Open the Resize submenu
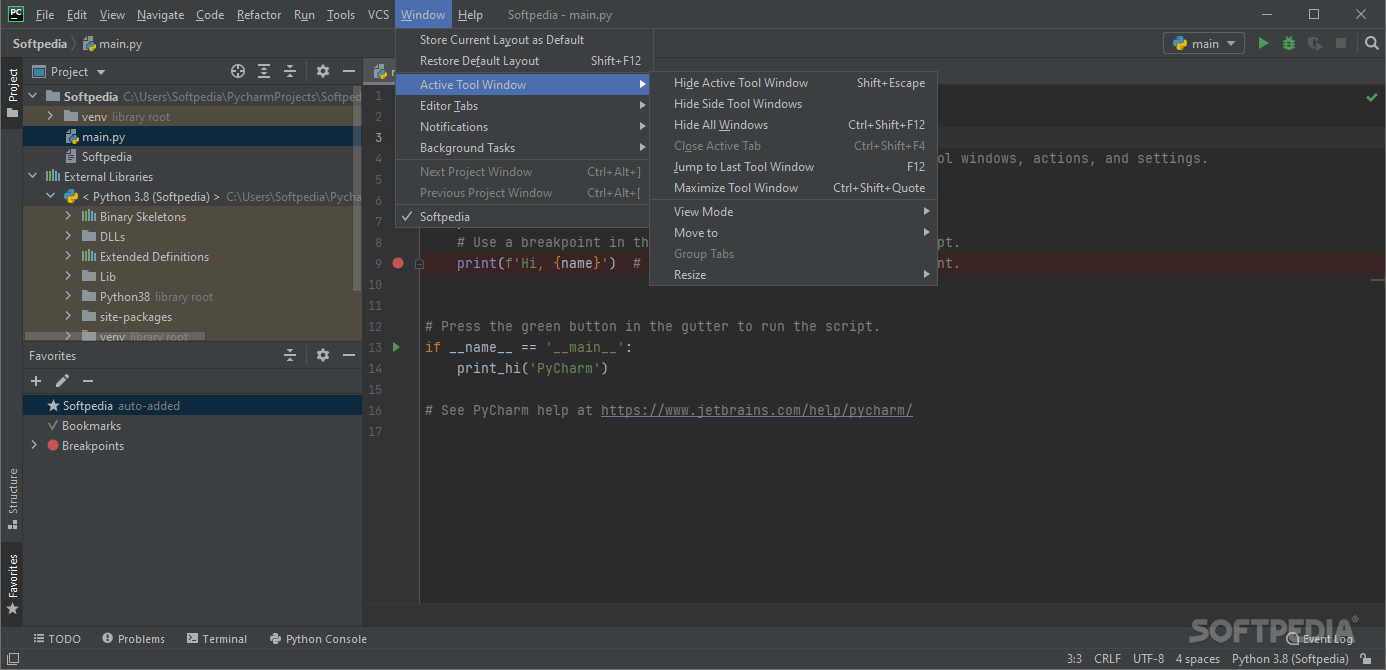Image resolution: width=1386 pixels, height=670 pixels. tap(794, 275)
